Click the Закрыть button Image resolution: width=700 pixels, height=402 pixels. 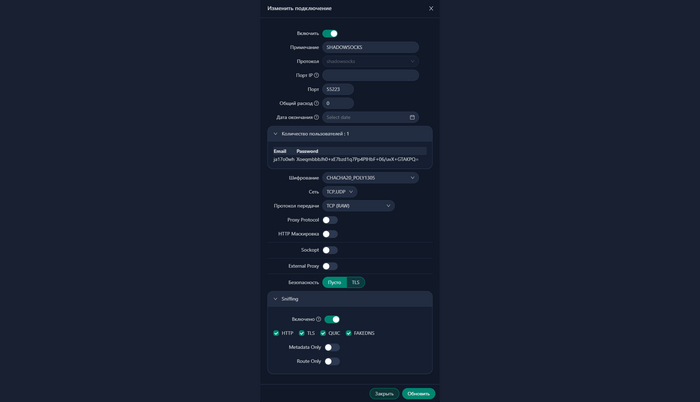(x=384, y=394)
